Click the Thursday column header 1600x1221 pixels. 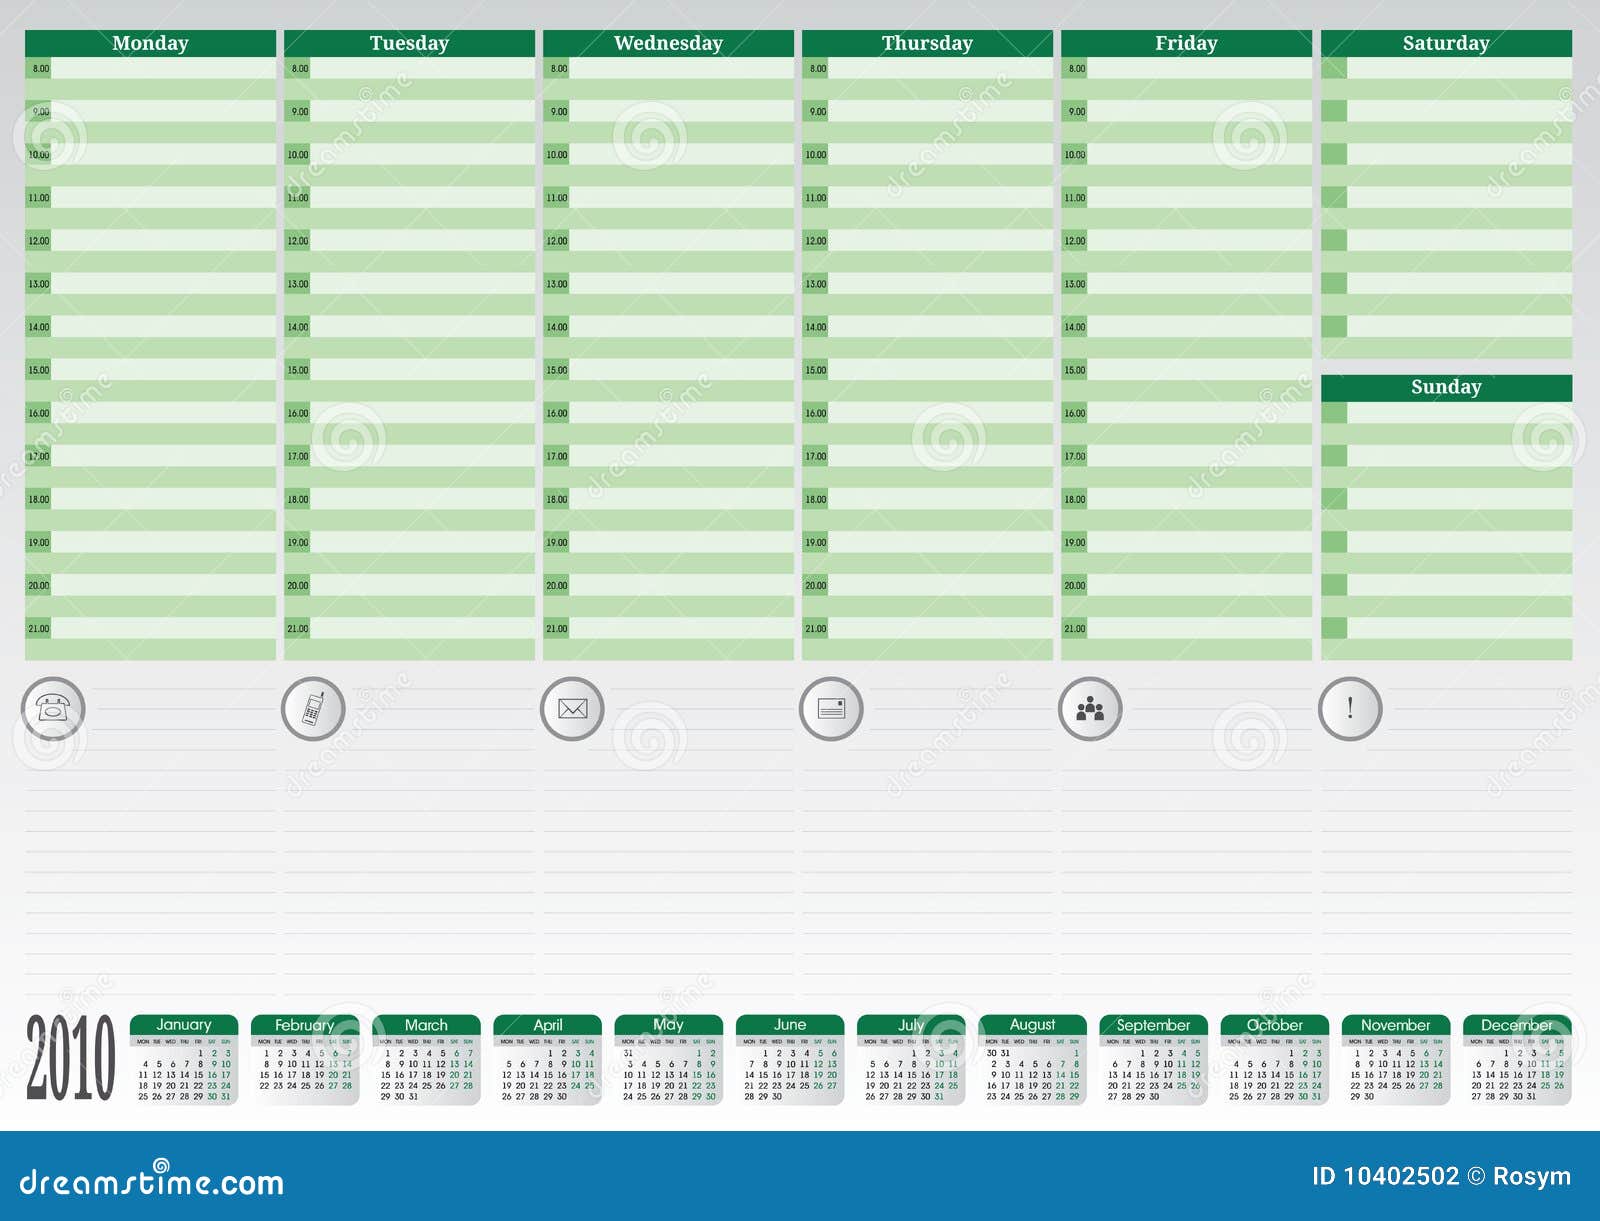[x=925, y=43]
